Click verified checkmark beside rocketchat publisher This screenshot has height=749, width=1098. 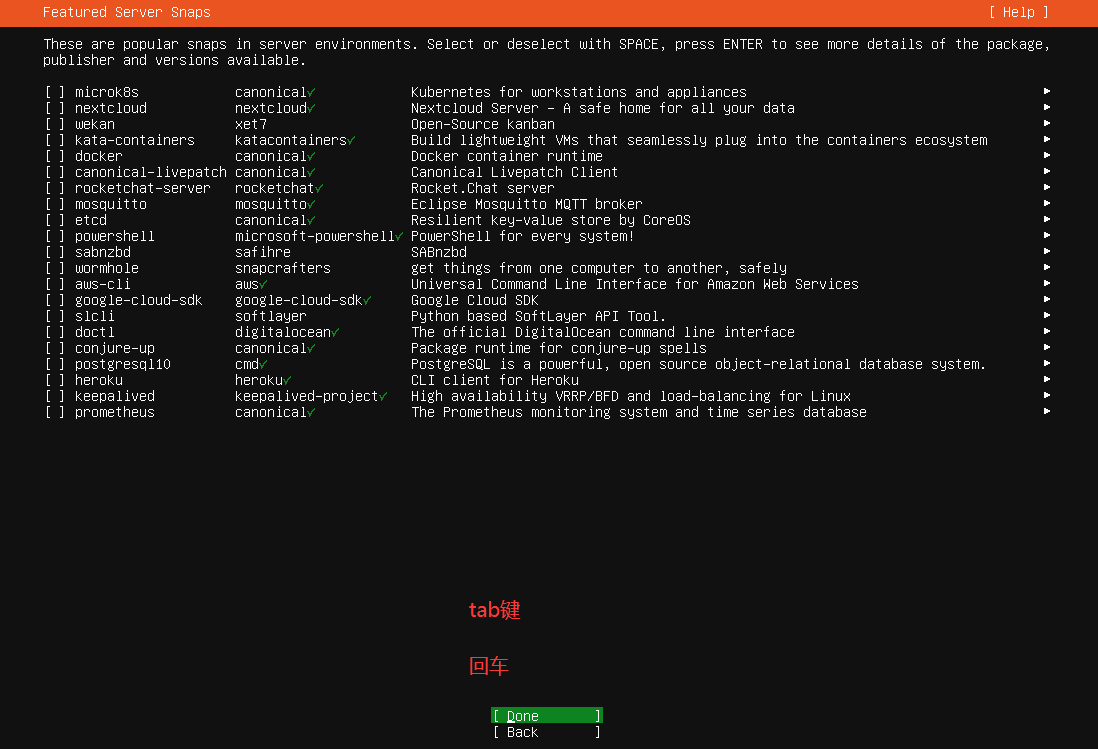coord(319,188)
